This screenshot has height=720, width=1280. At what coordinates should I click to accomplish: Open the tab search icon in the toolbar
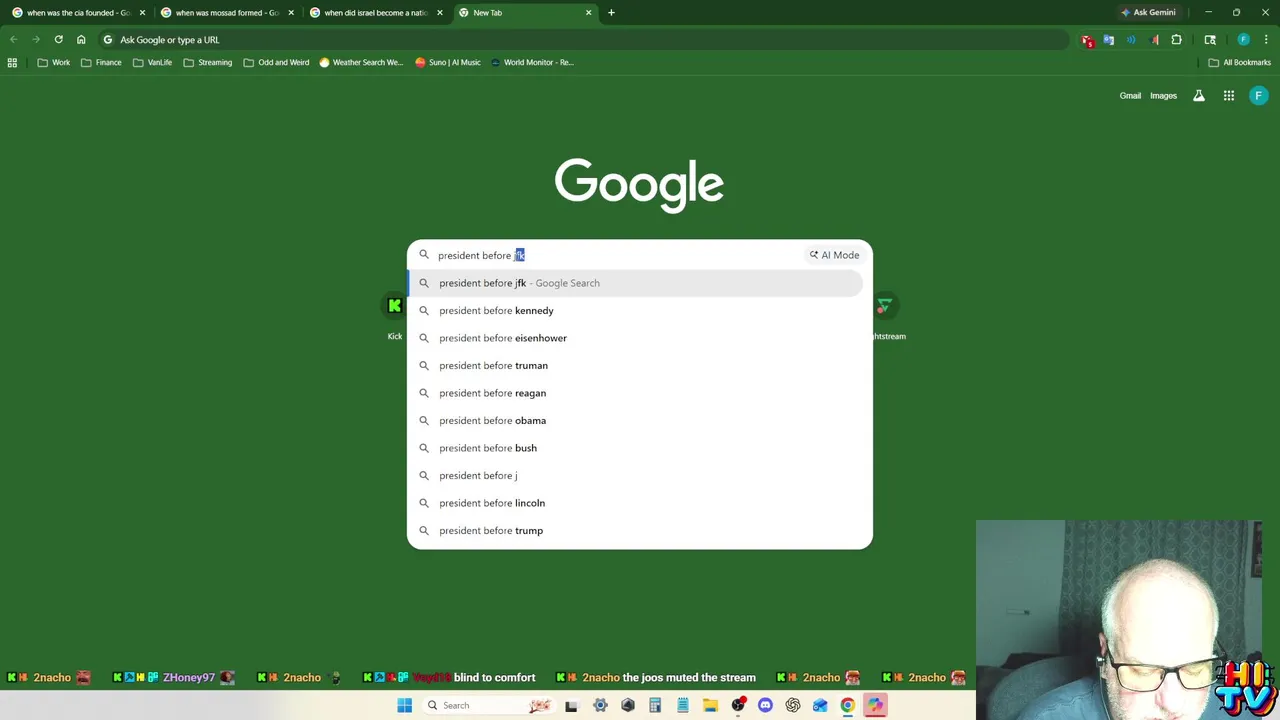1210,40
